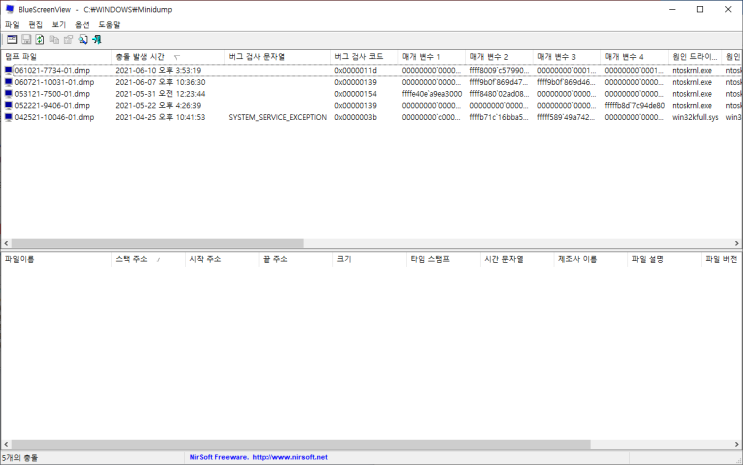Viewport: 743px width, 465px height.
Task: Open the 도움말 menu
Action: tap(109, 24)
